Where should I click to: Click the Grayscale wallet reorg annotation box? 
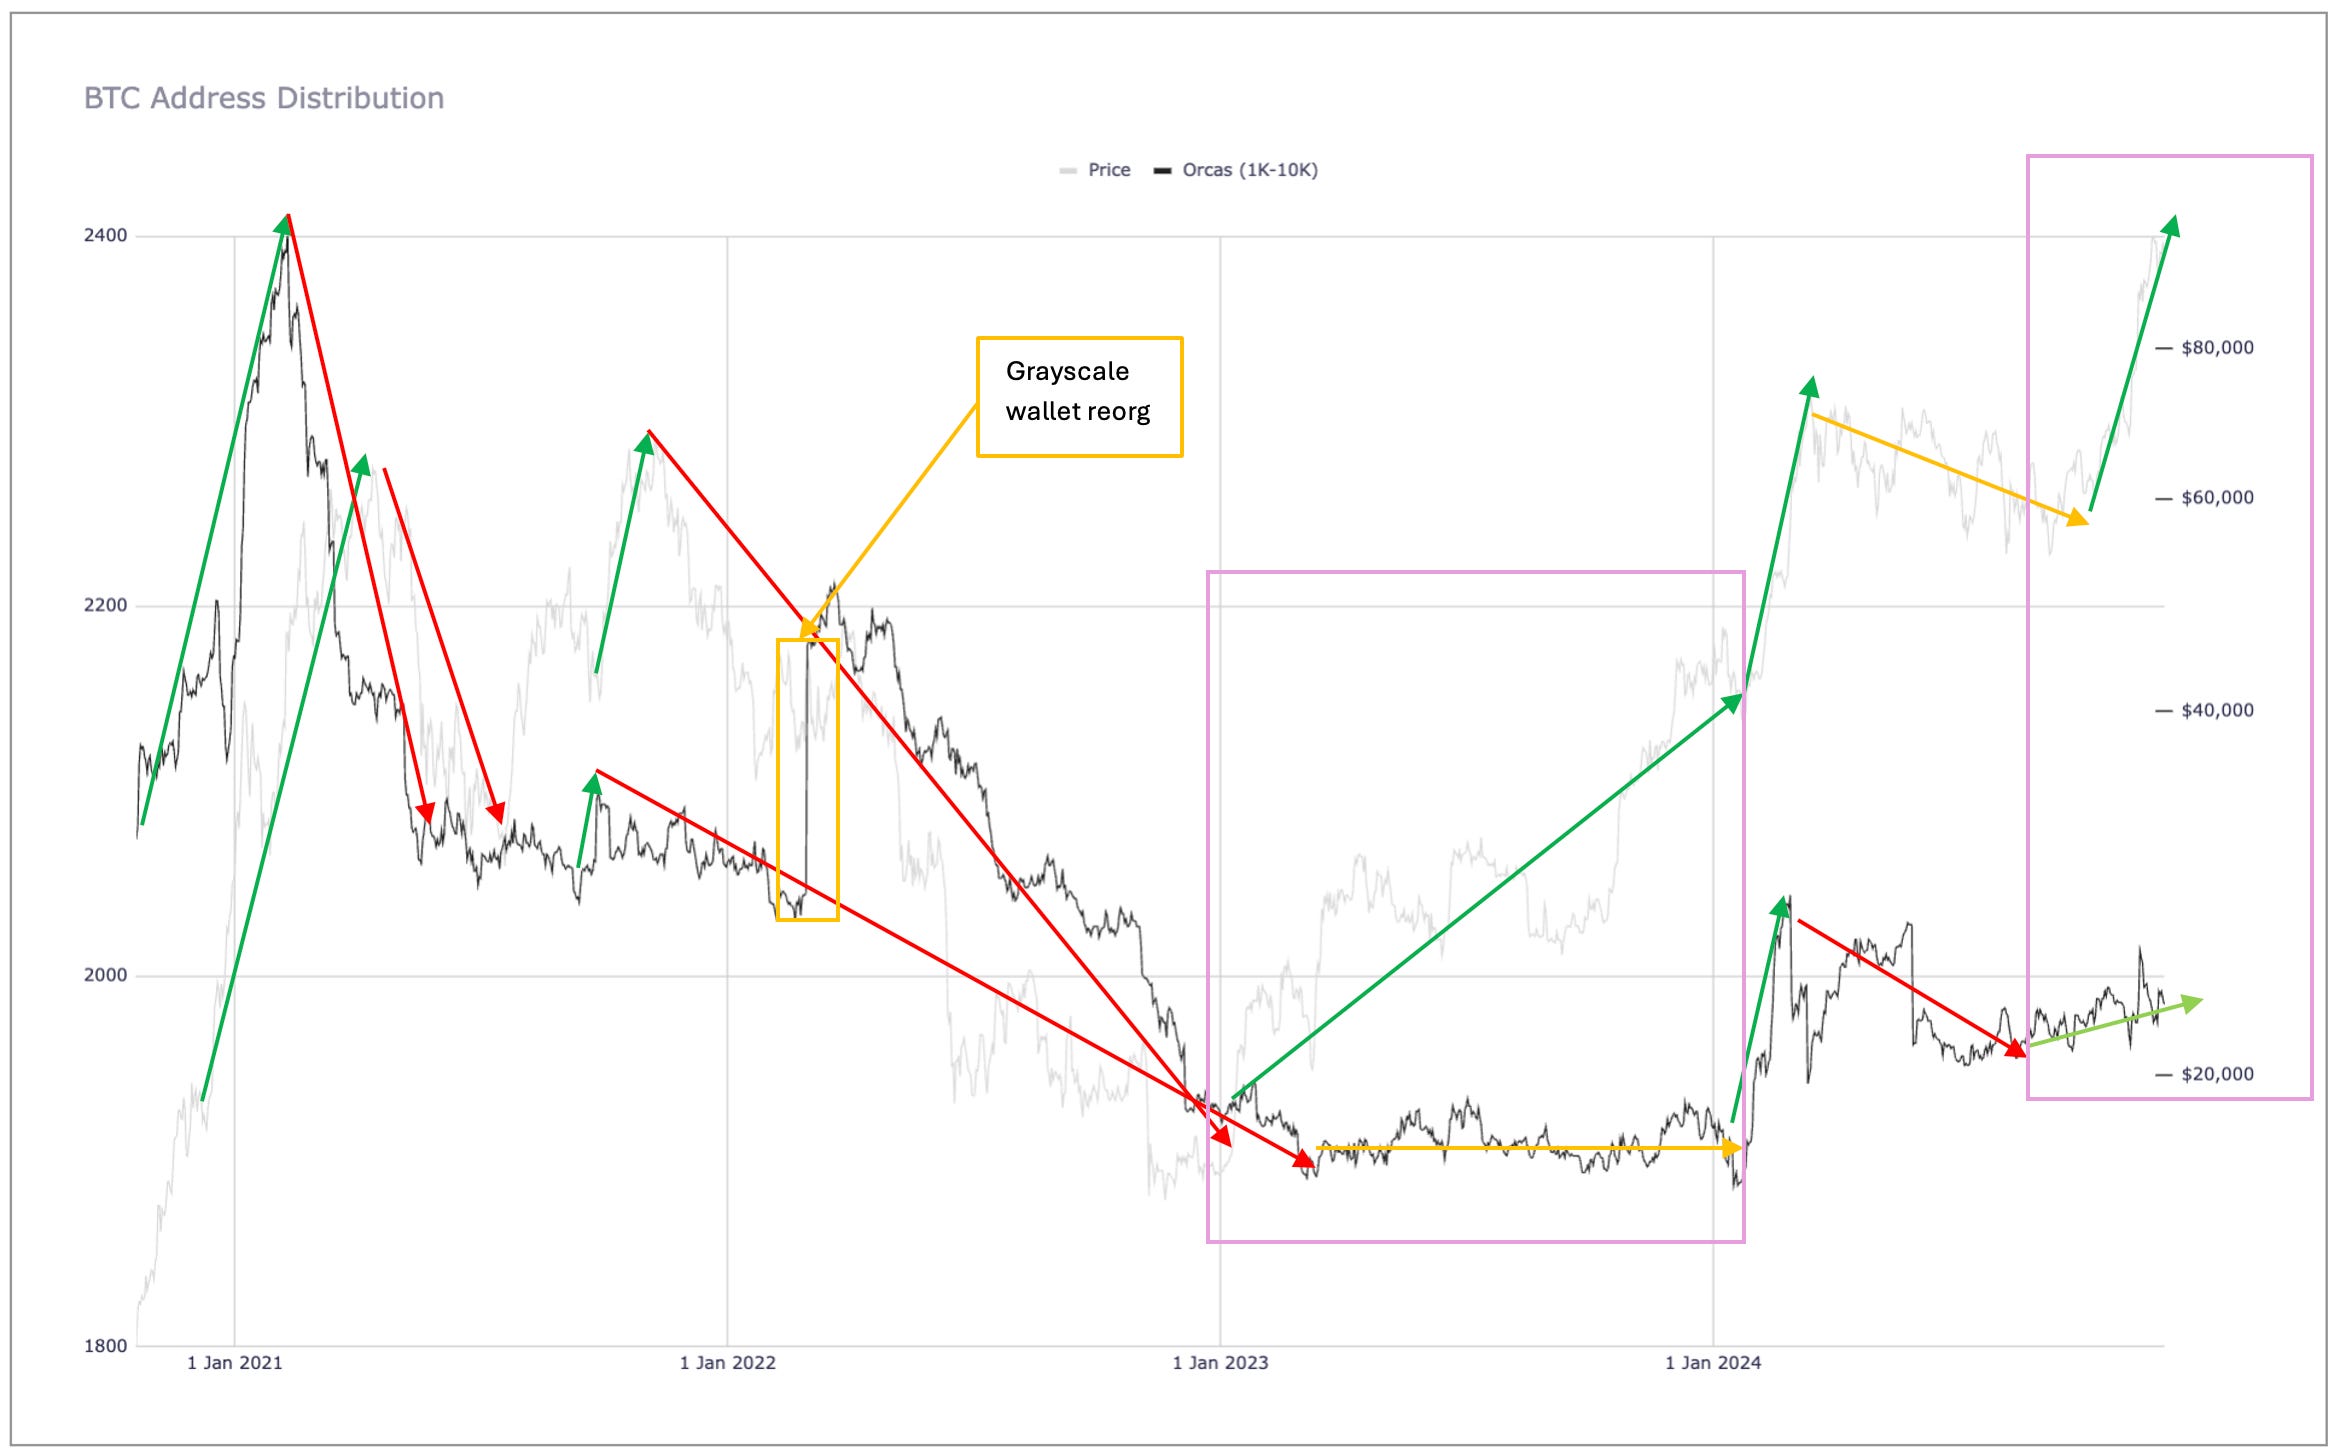1079,396
